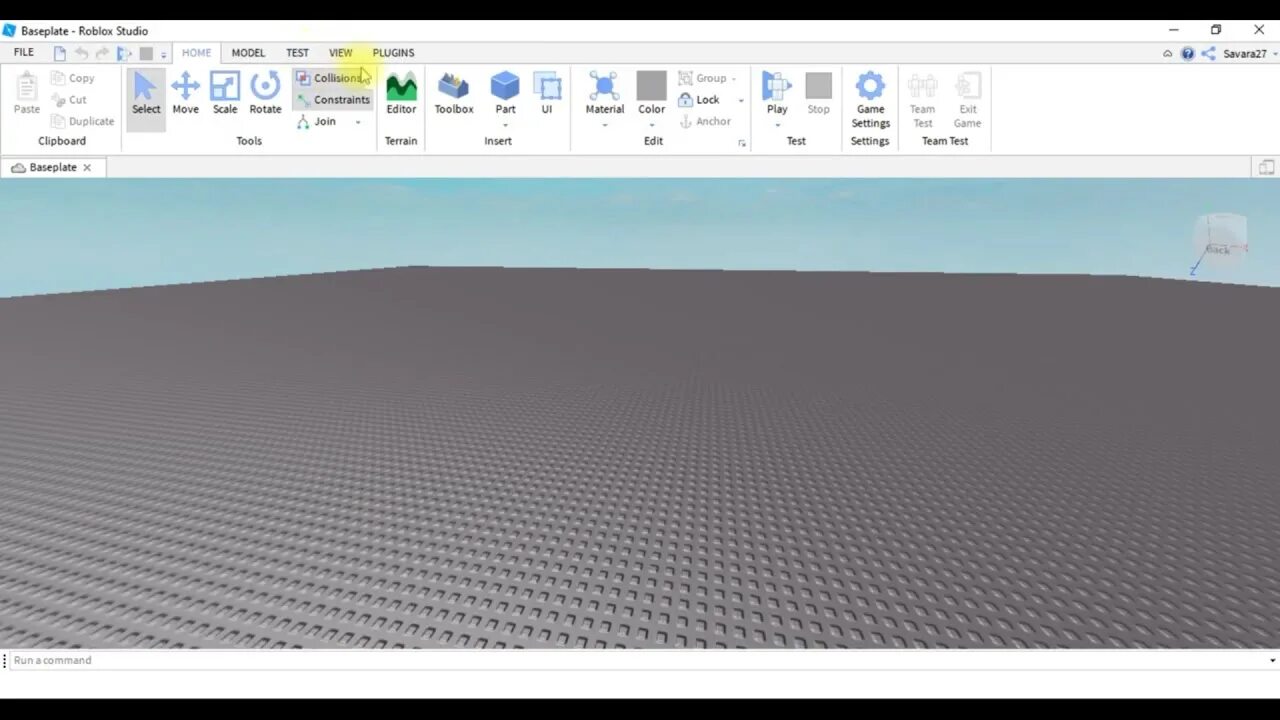Viewport: 1280px width, 720px height.
Task: Activate the Select tool
Action: tap(146, 95)
